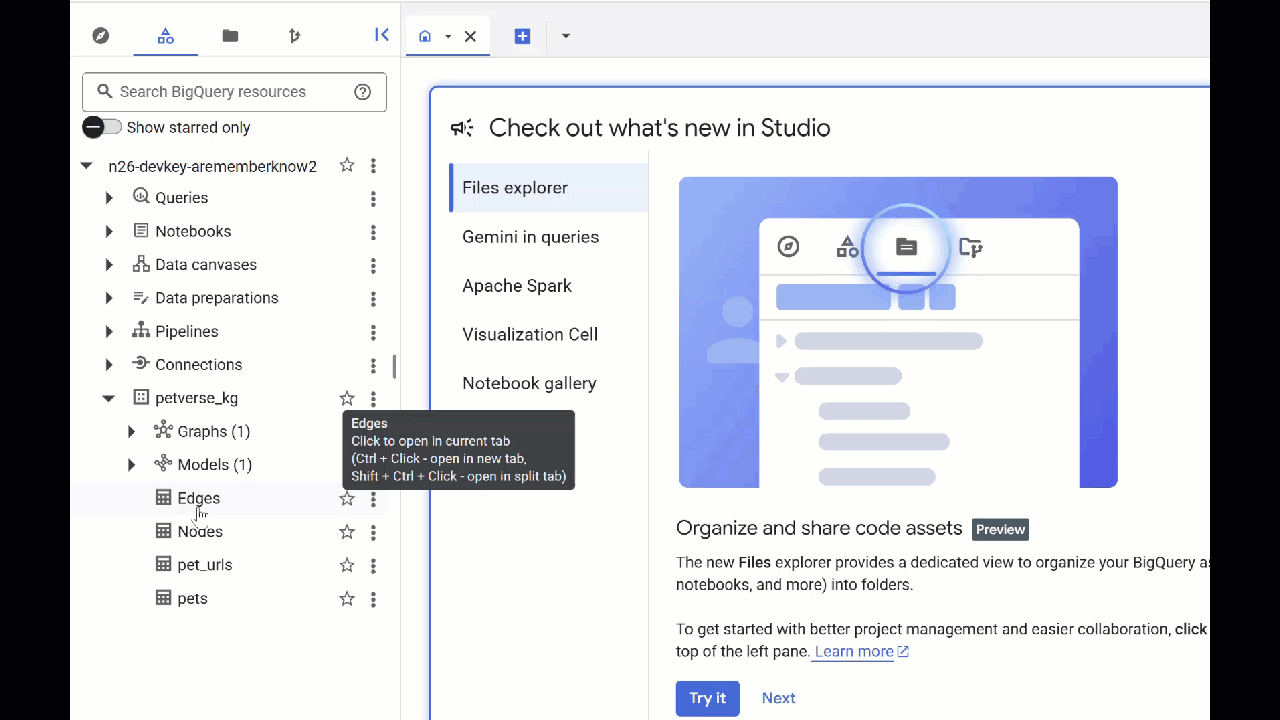The width and height of the screenshot is (1280, 720).
Task: Expand the Queries node
Action: point(109,198)
